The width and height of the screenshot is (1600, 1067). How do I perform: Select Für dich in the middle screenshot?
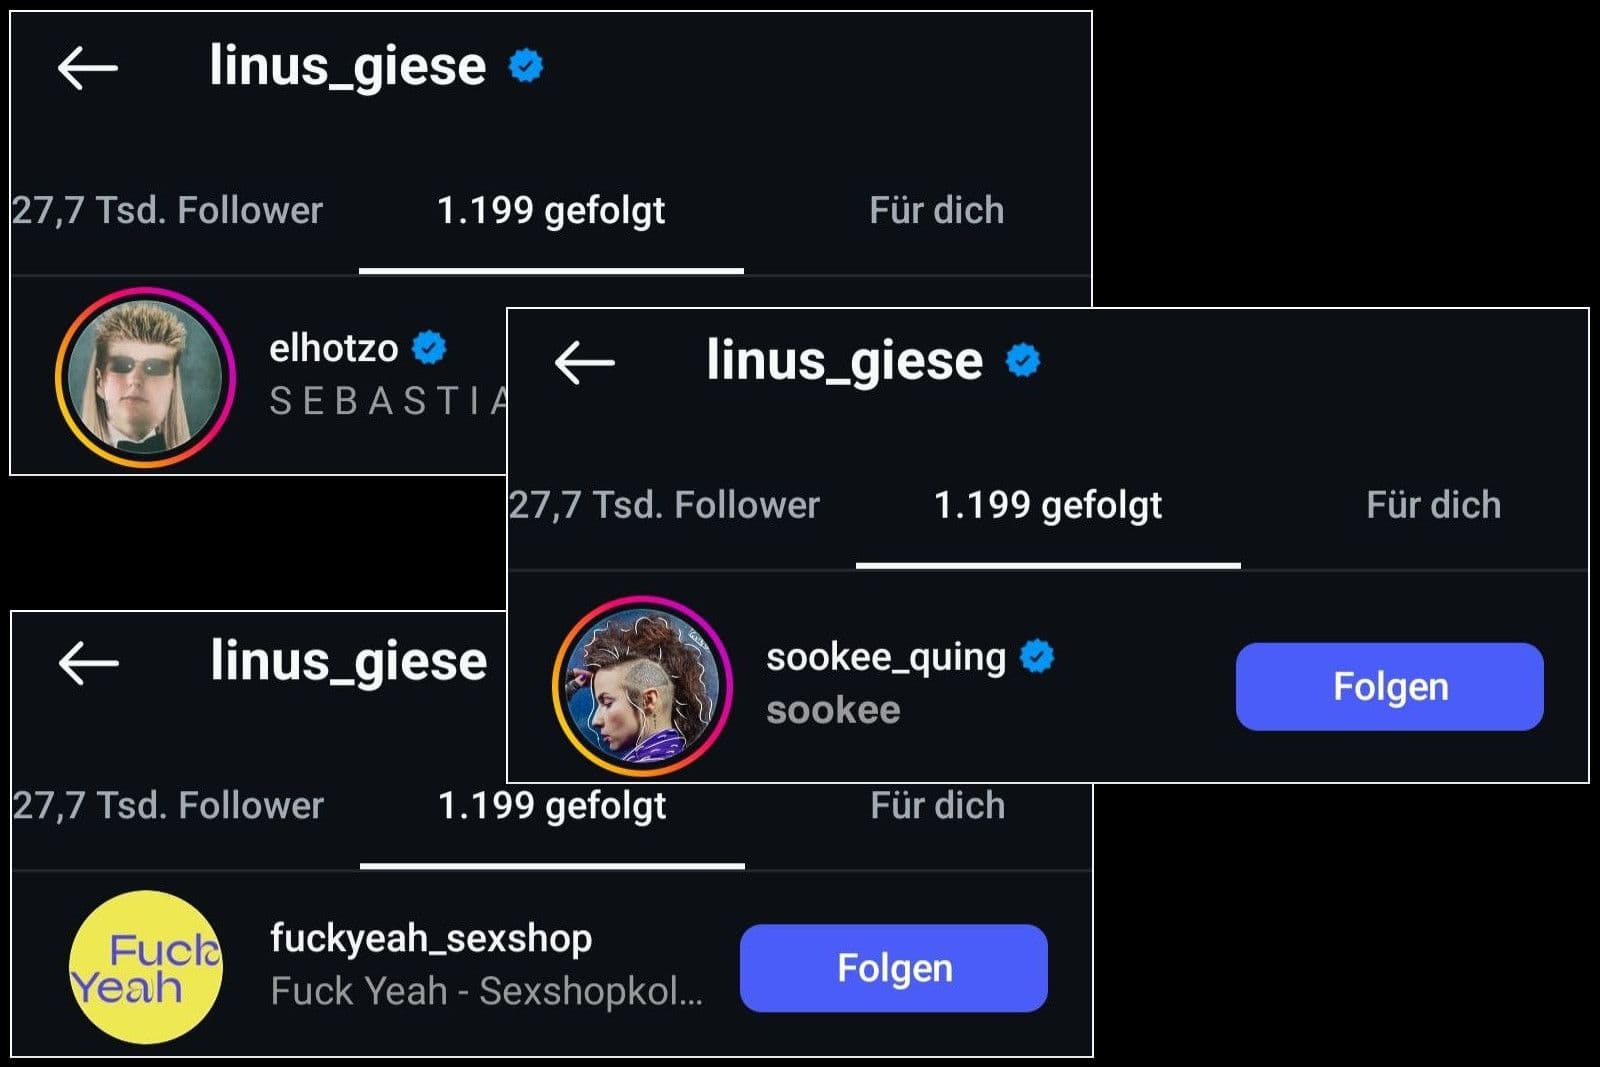point(1434,505)
